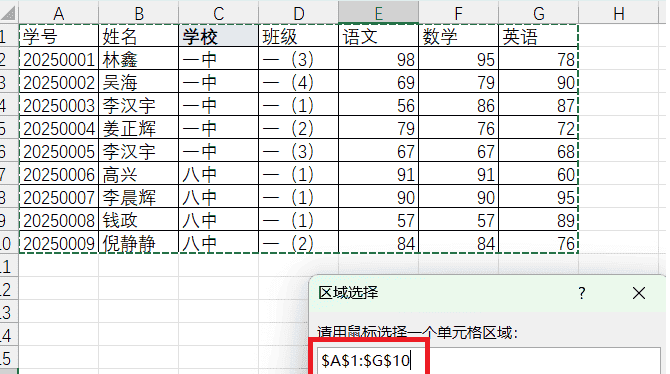Screen dimensions: 670x374
Task: Click the help question mark in 区域选择 dialog
Action: 582,293
